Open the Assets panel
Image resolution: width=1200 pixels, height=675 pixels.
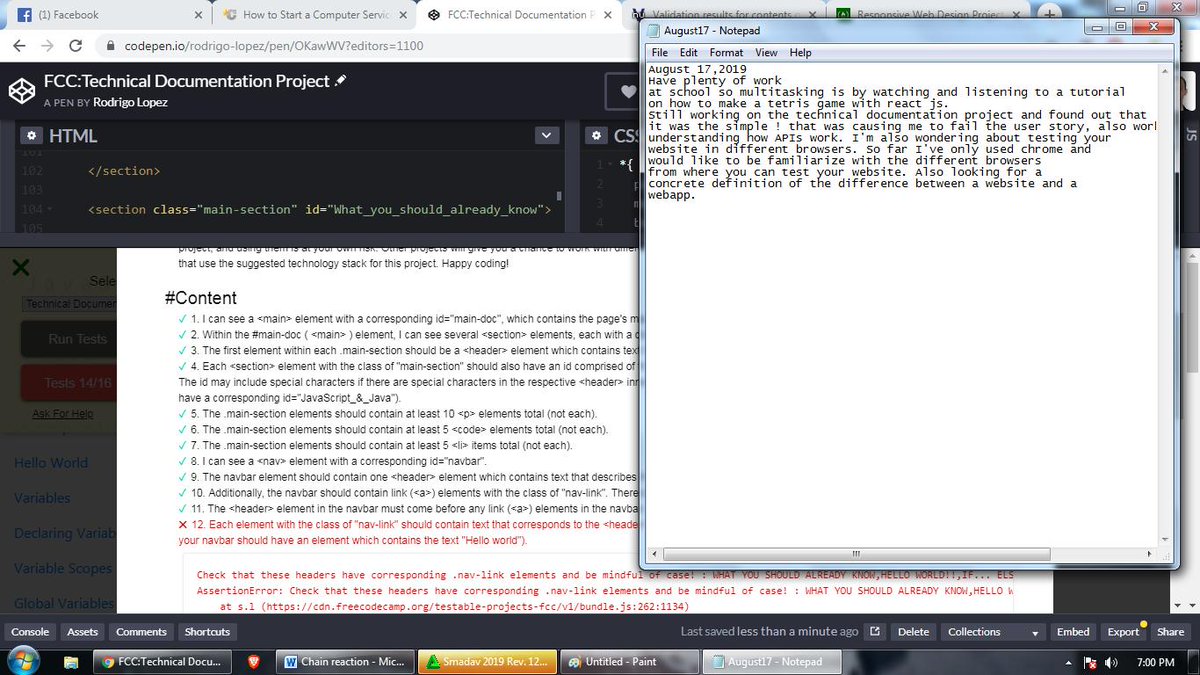[82, 632]
